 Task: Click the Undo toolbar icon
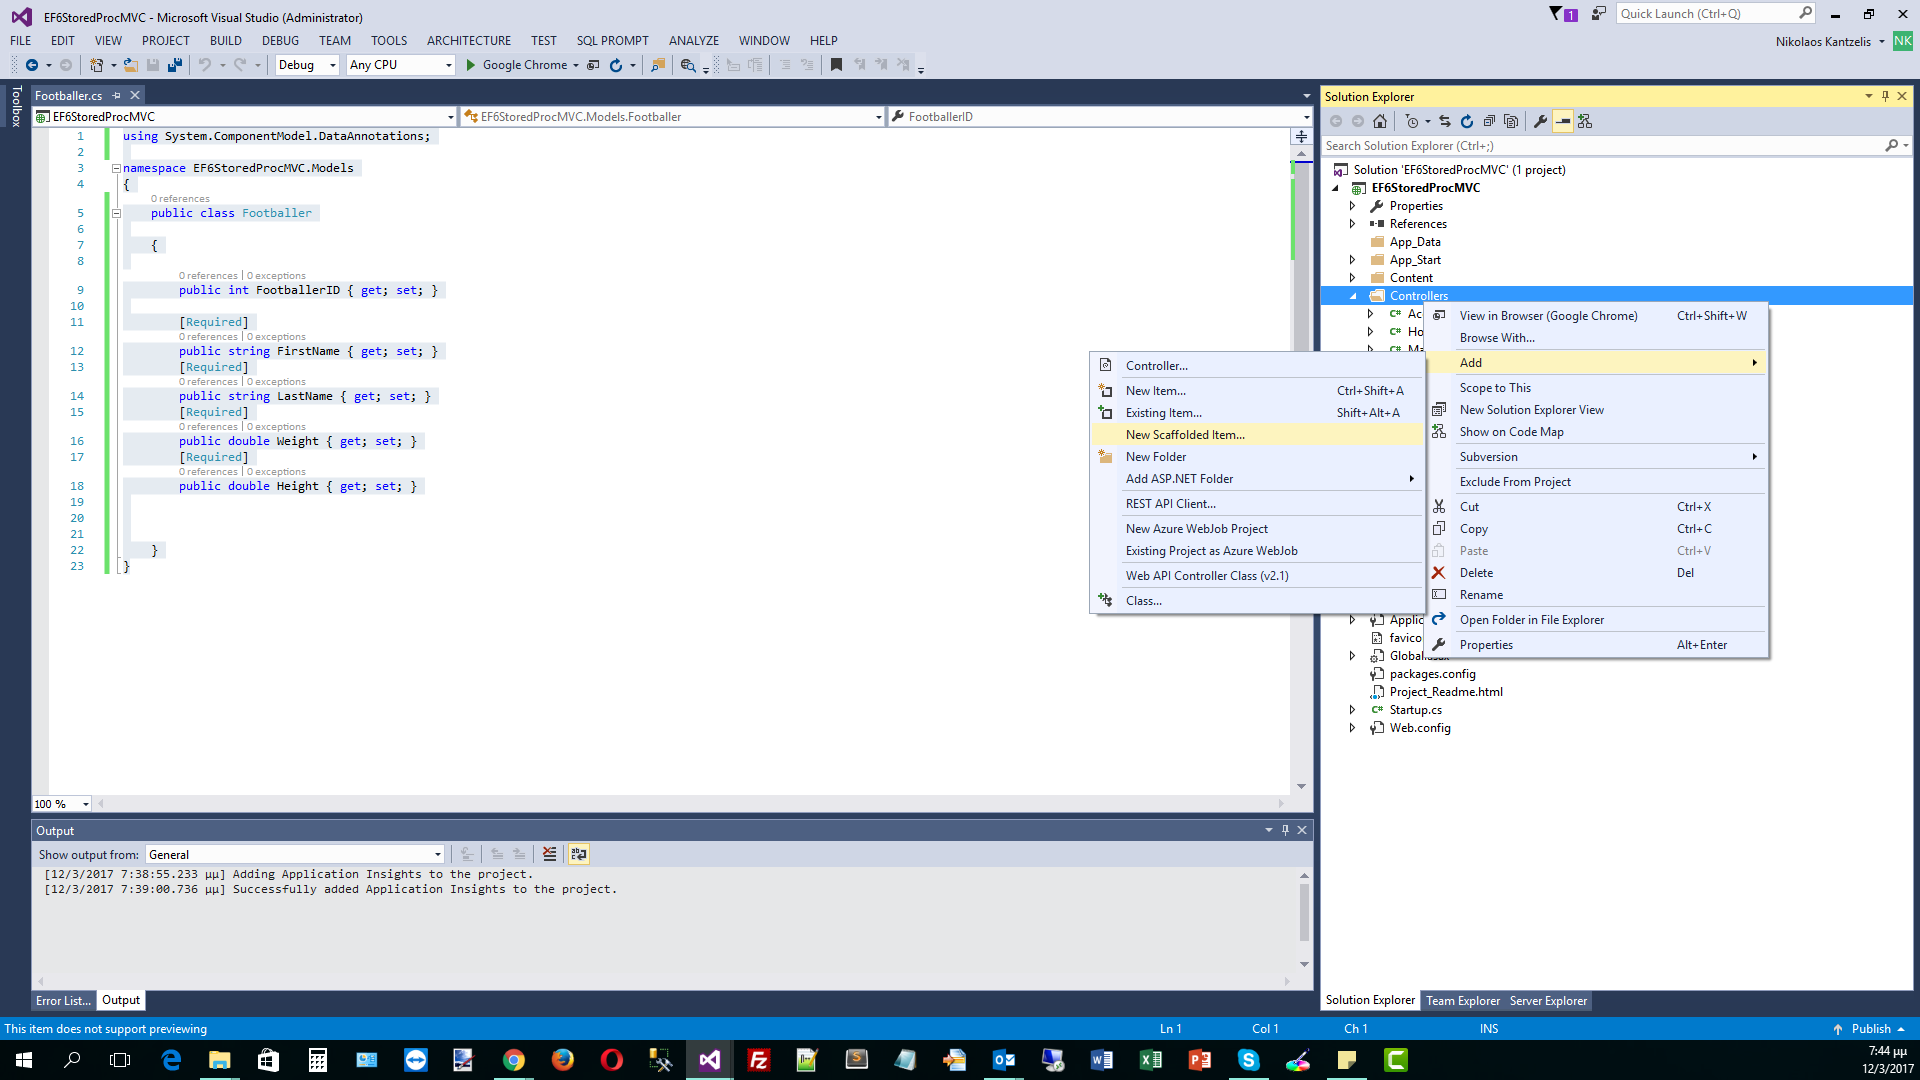point(205,65)
